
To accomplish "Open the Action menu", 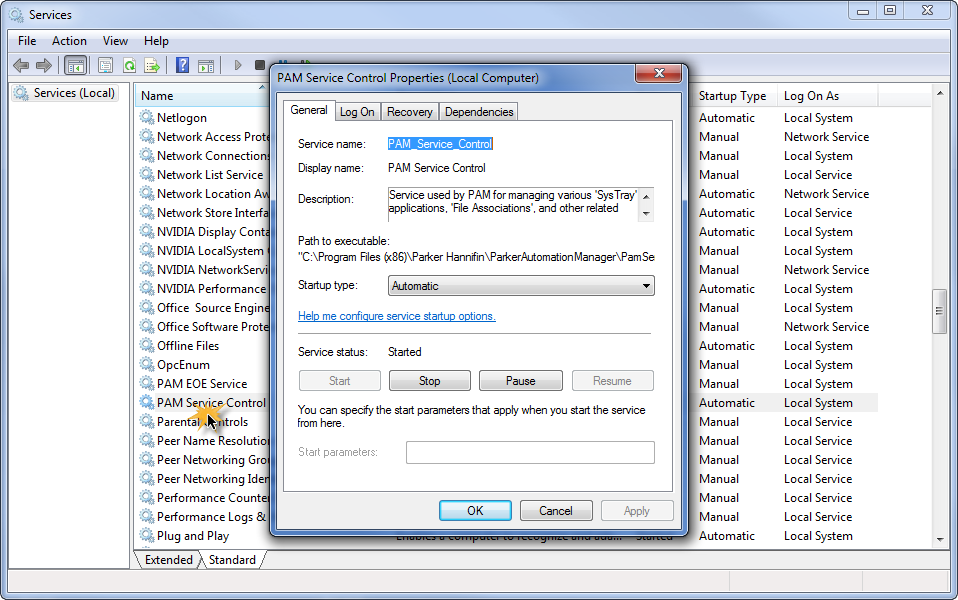I will click(x=69, y=41).
